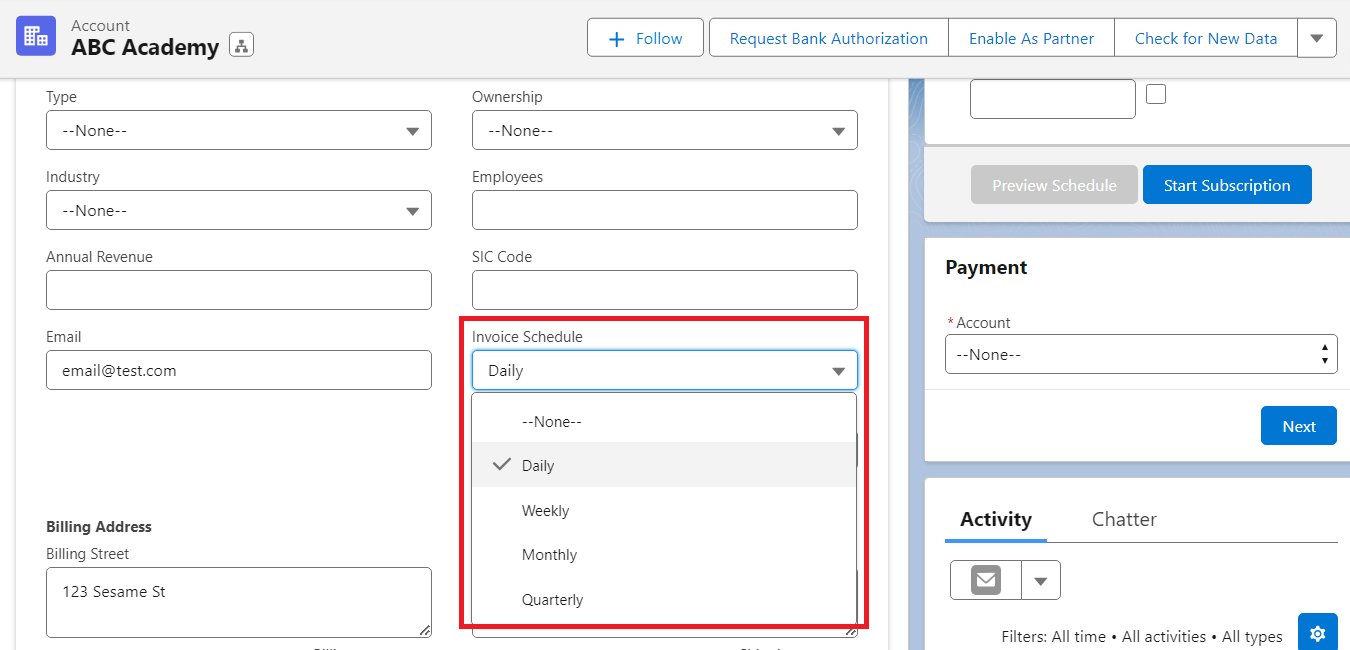Screen dimensions: 1350x650
Task: Click the email envelope activity icon
Action: coord(986,580)
